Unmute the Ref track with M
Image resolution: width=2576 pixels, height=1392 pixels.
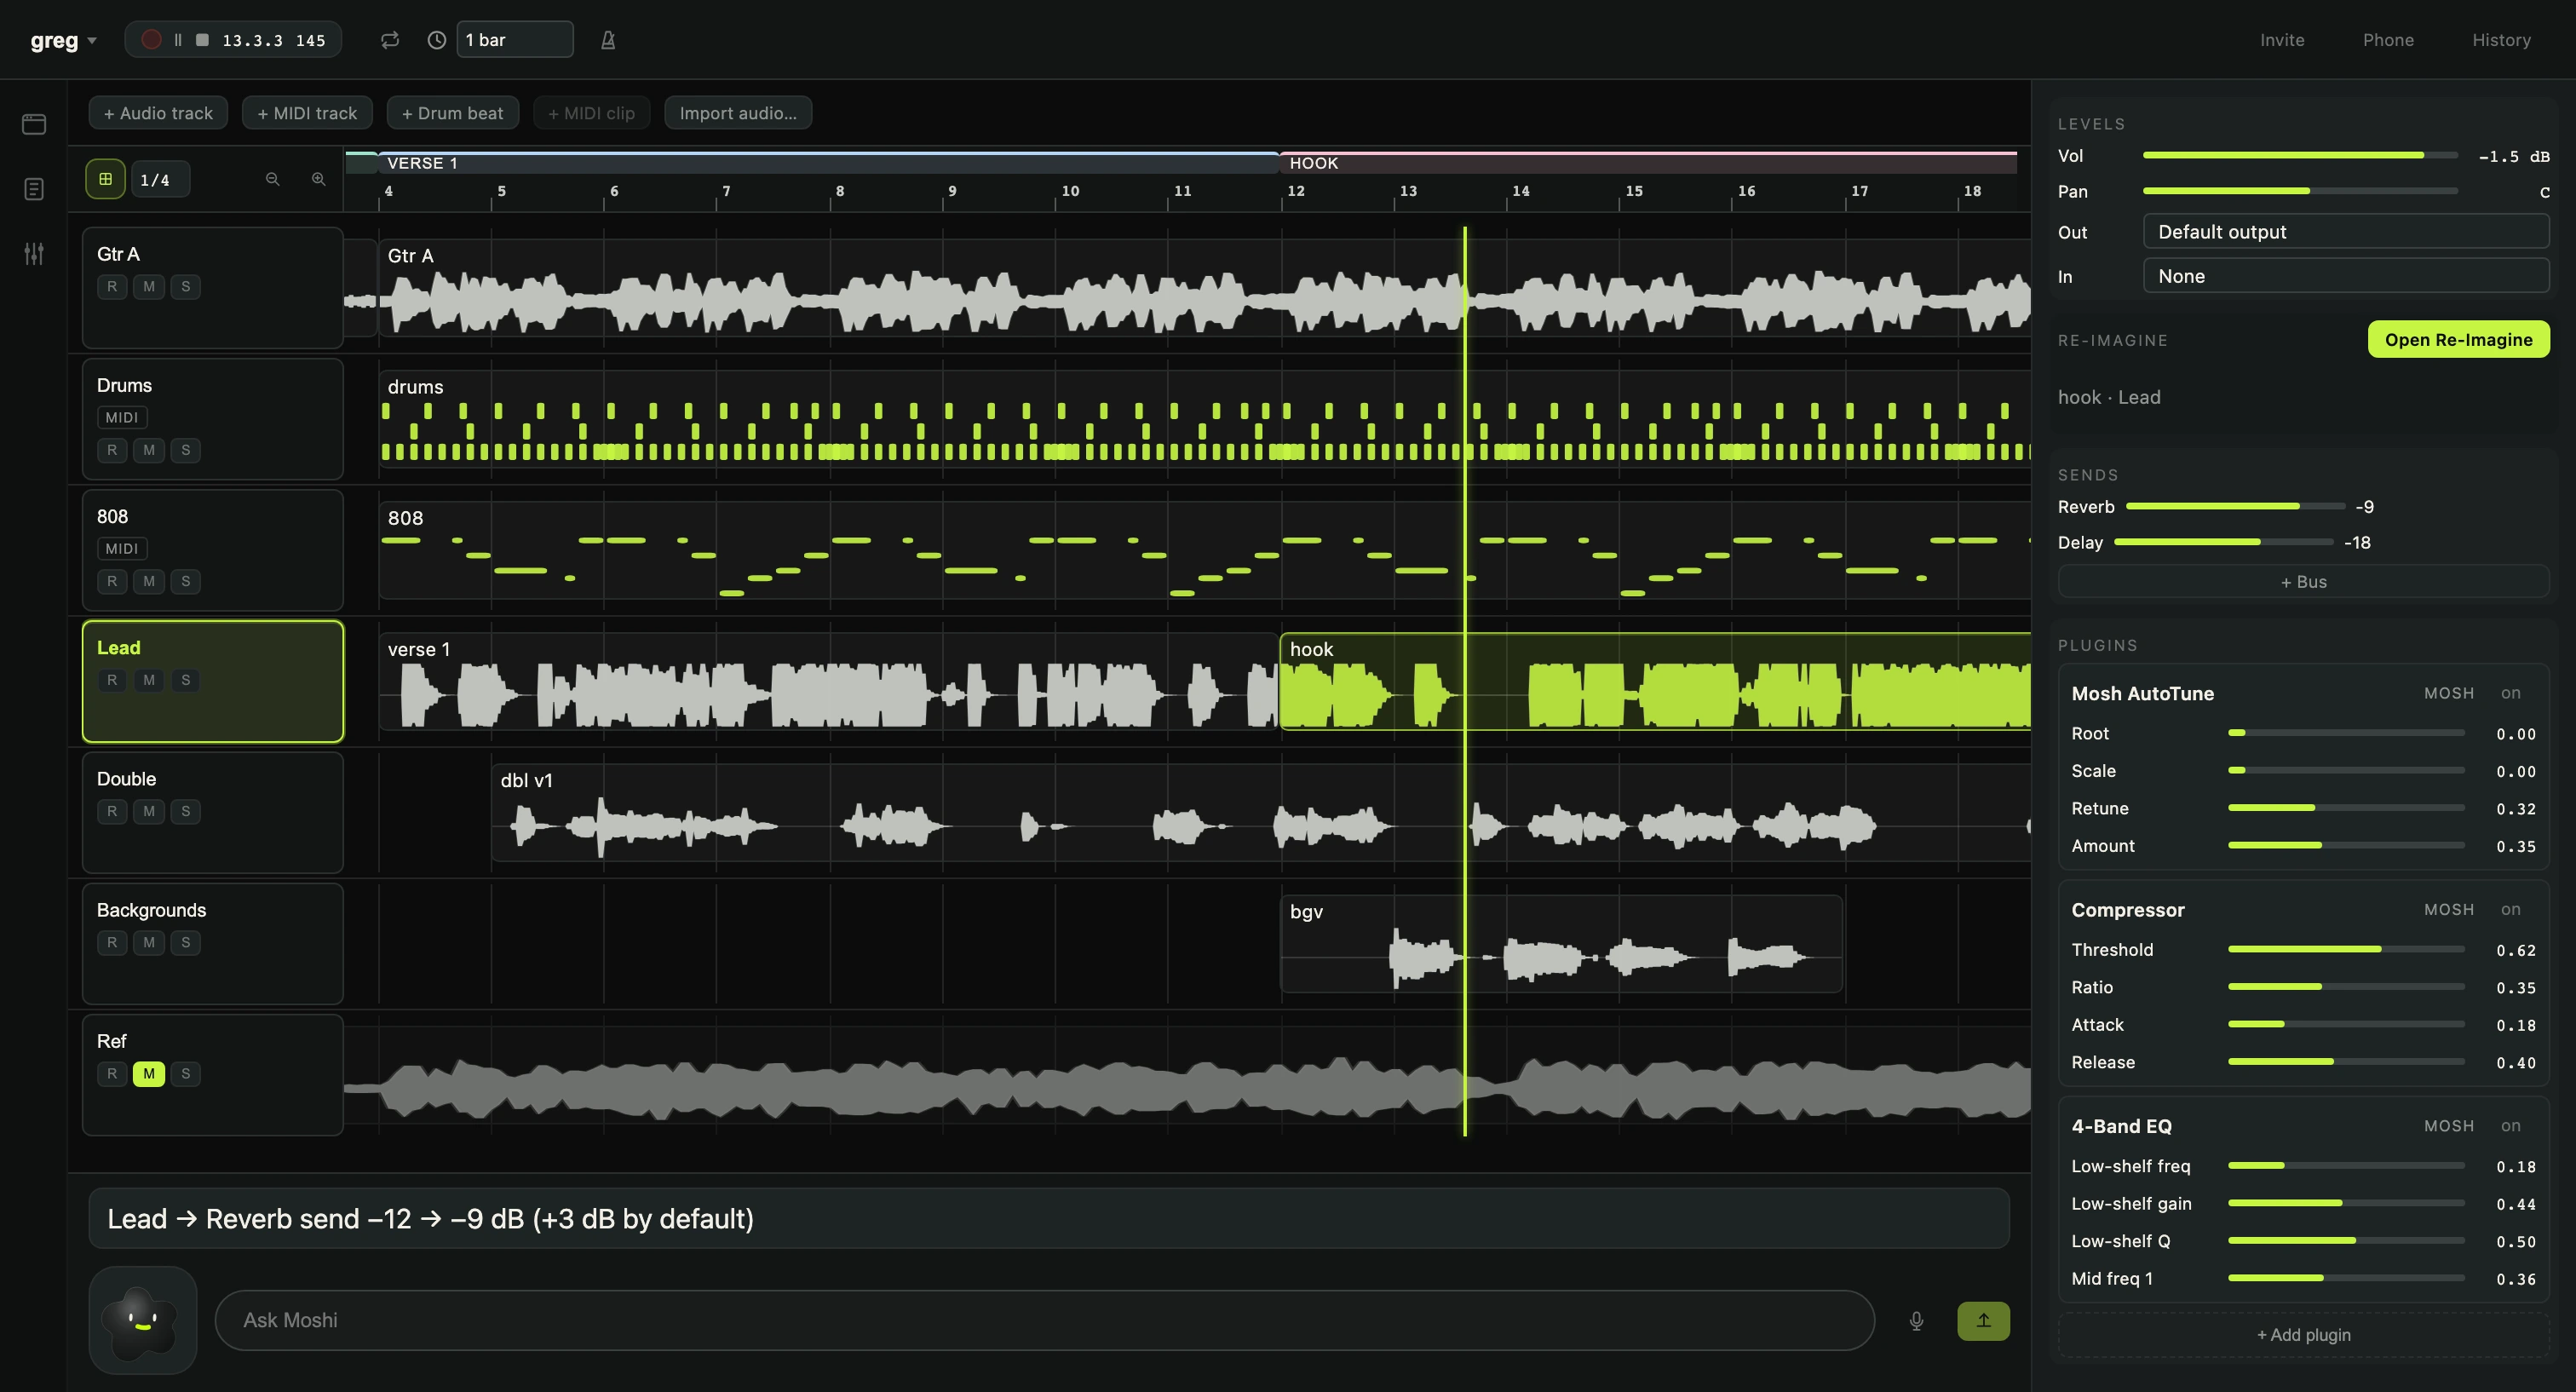pyautogui.click(x=149, y=1073)
